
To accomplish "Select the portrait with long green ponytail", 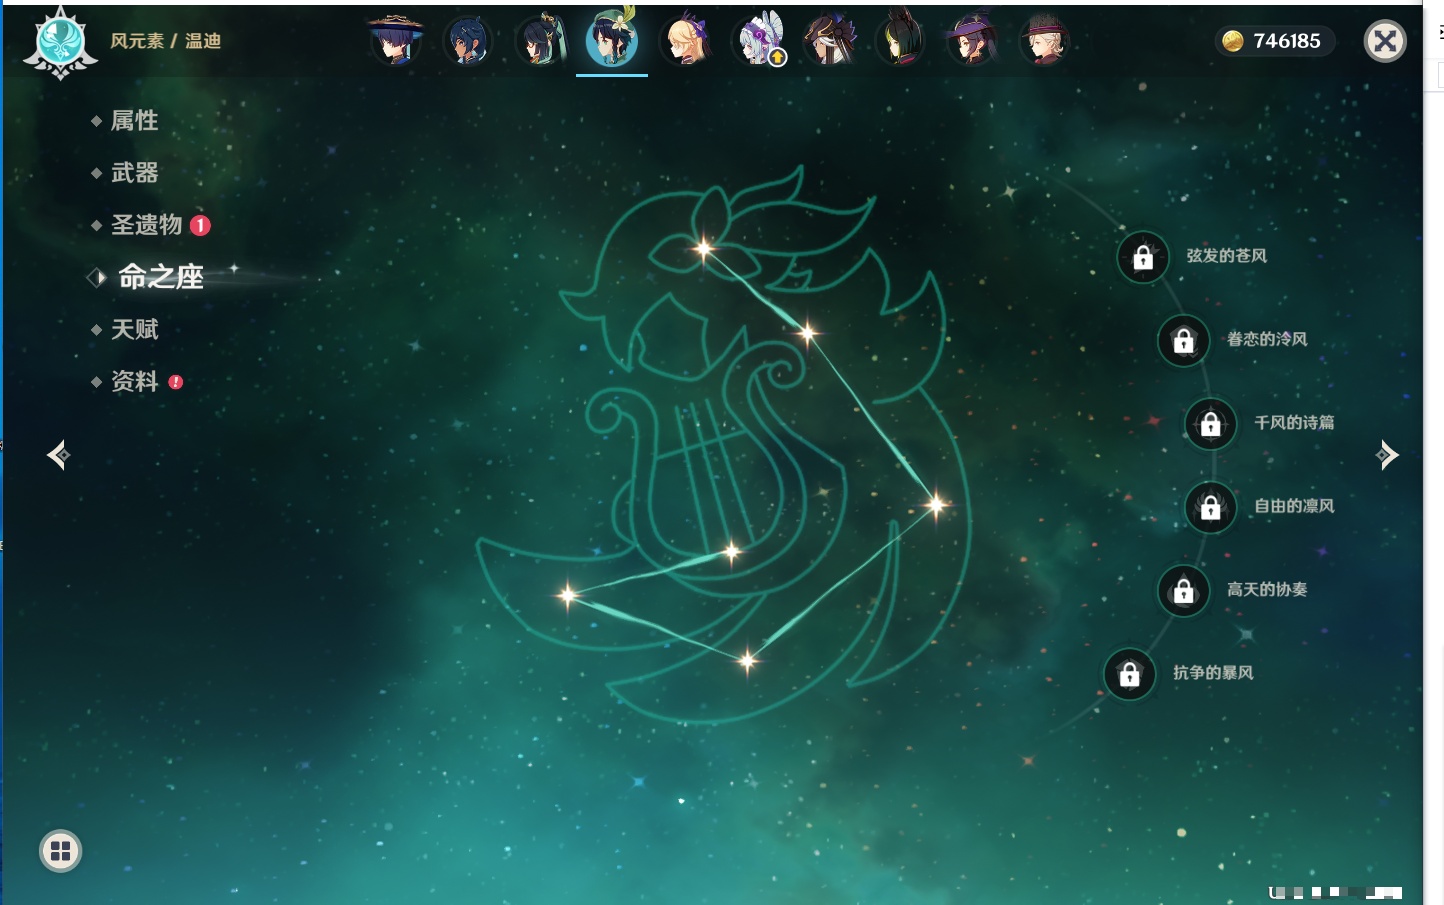I will click(x=540, y=41).
